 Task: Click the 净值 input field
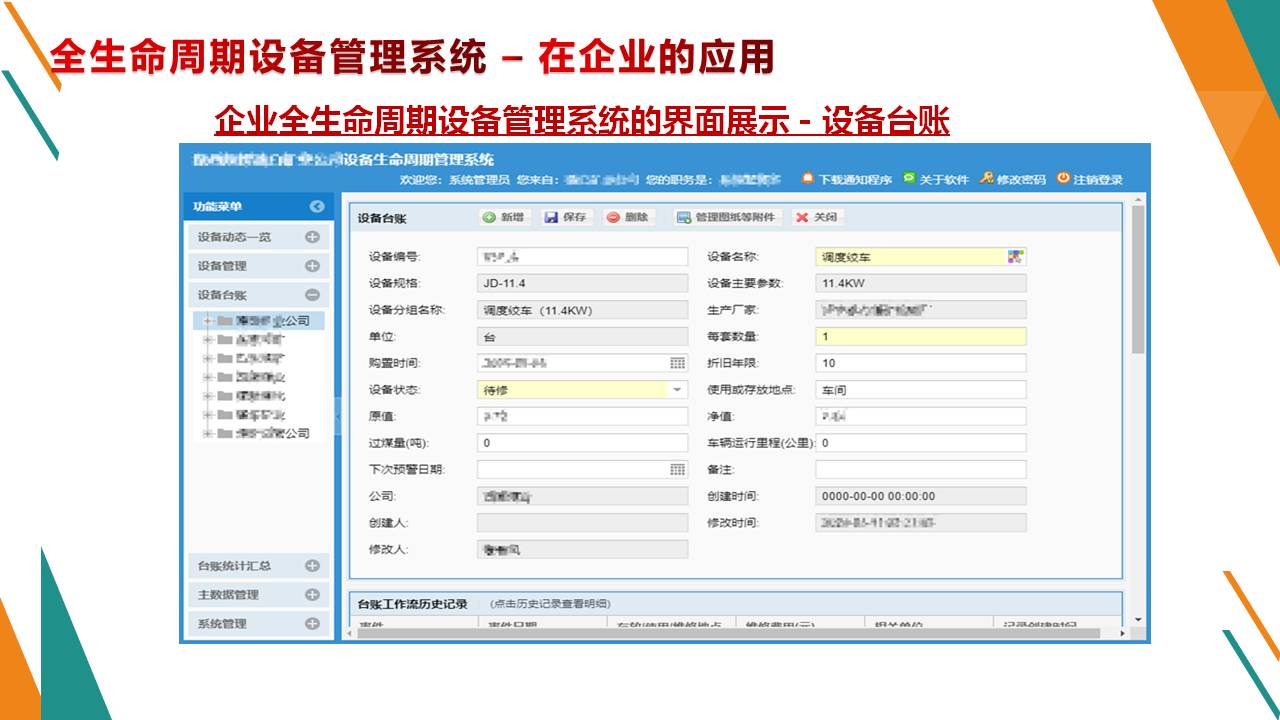point(921,416)
